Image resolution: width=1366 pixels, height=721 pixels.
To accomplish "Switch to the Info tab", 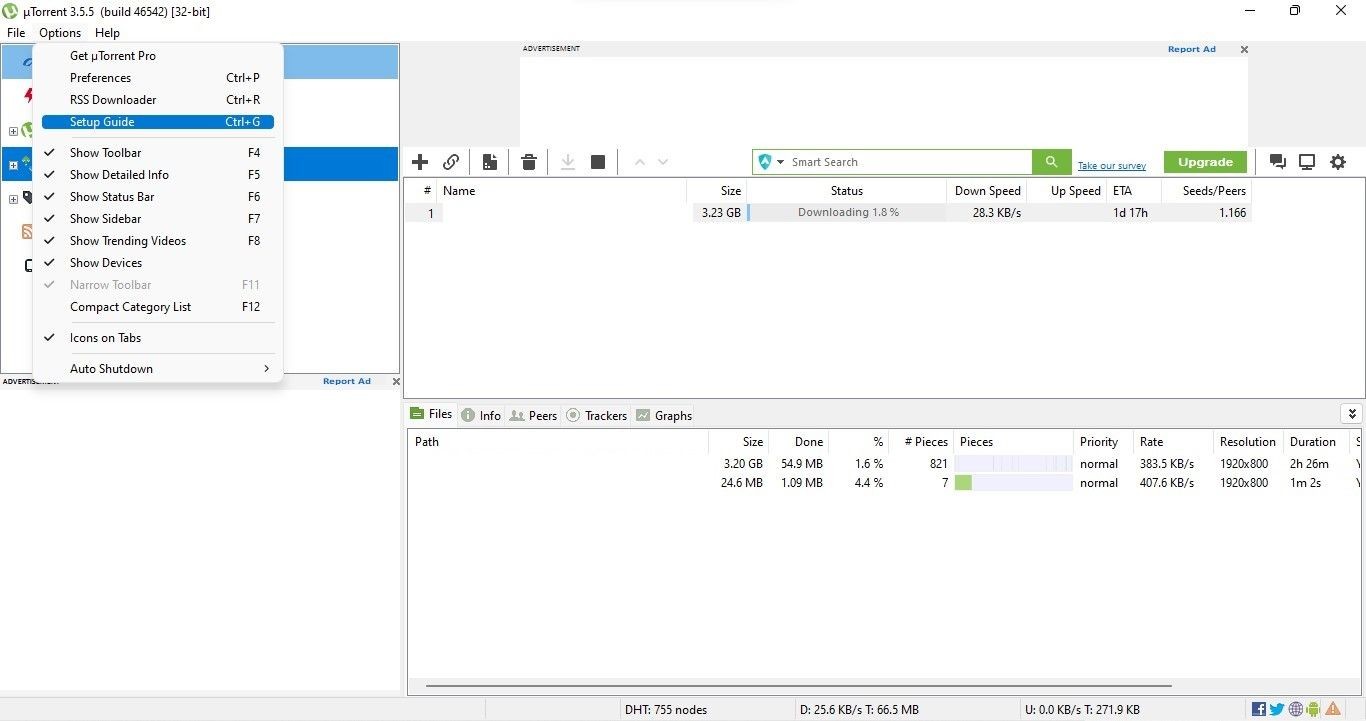I will coord(481,415).
